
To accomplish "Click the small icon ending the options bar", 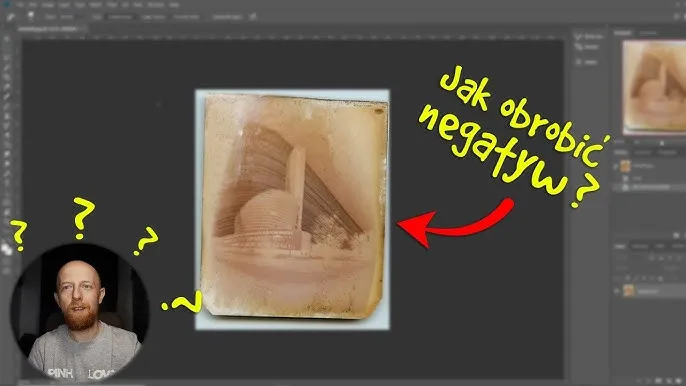I will click(253, 17).
